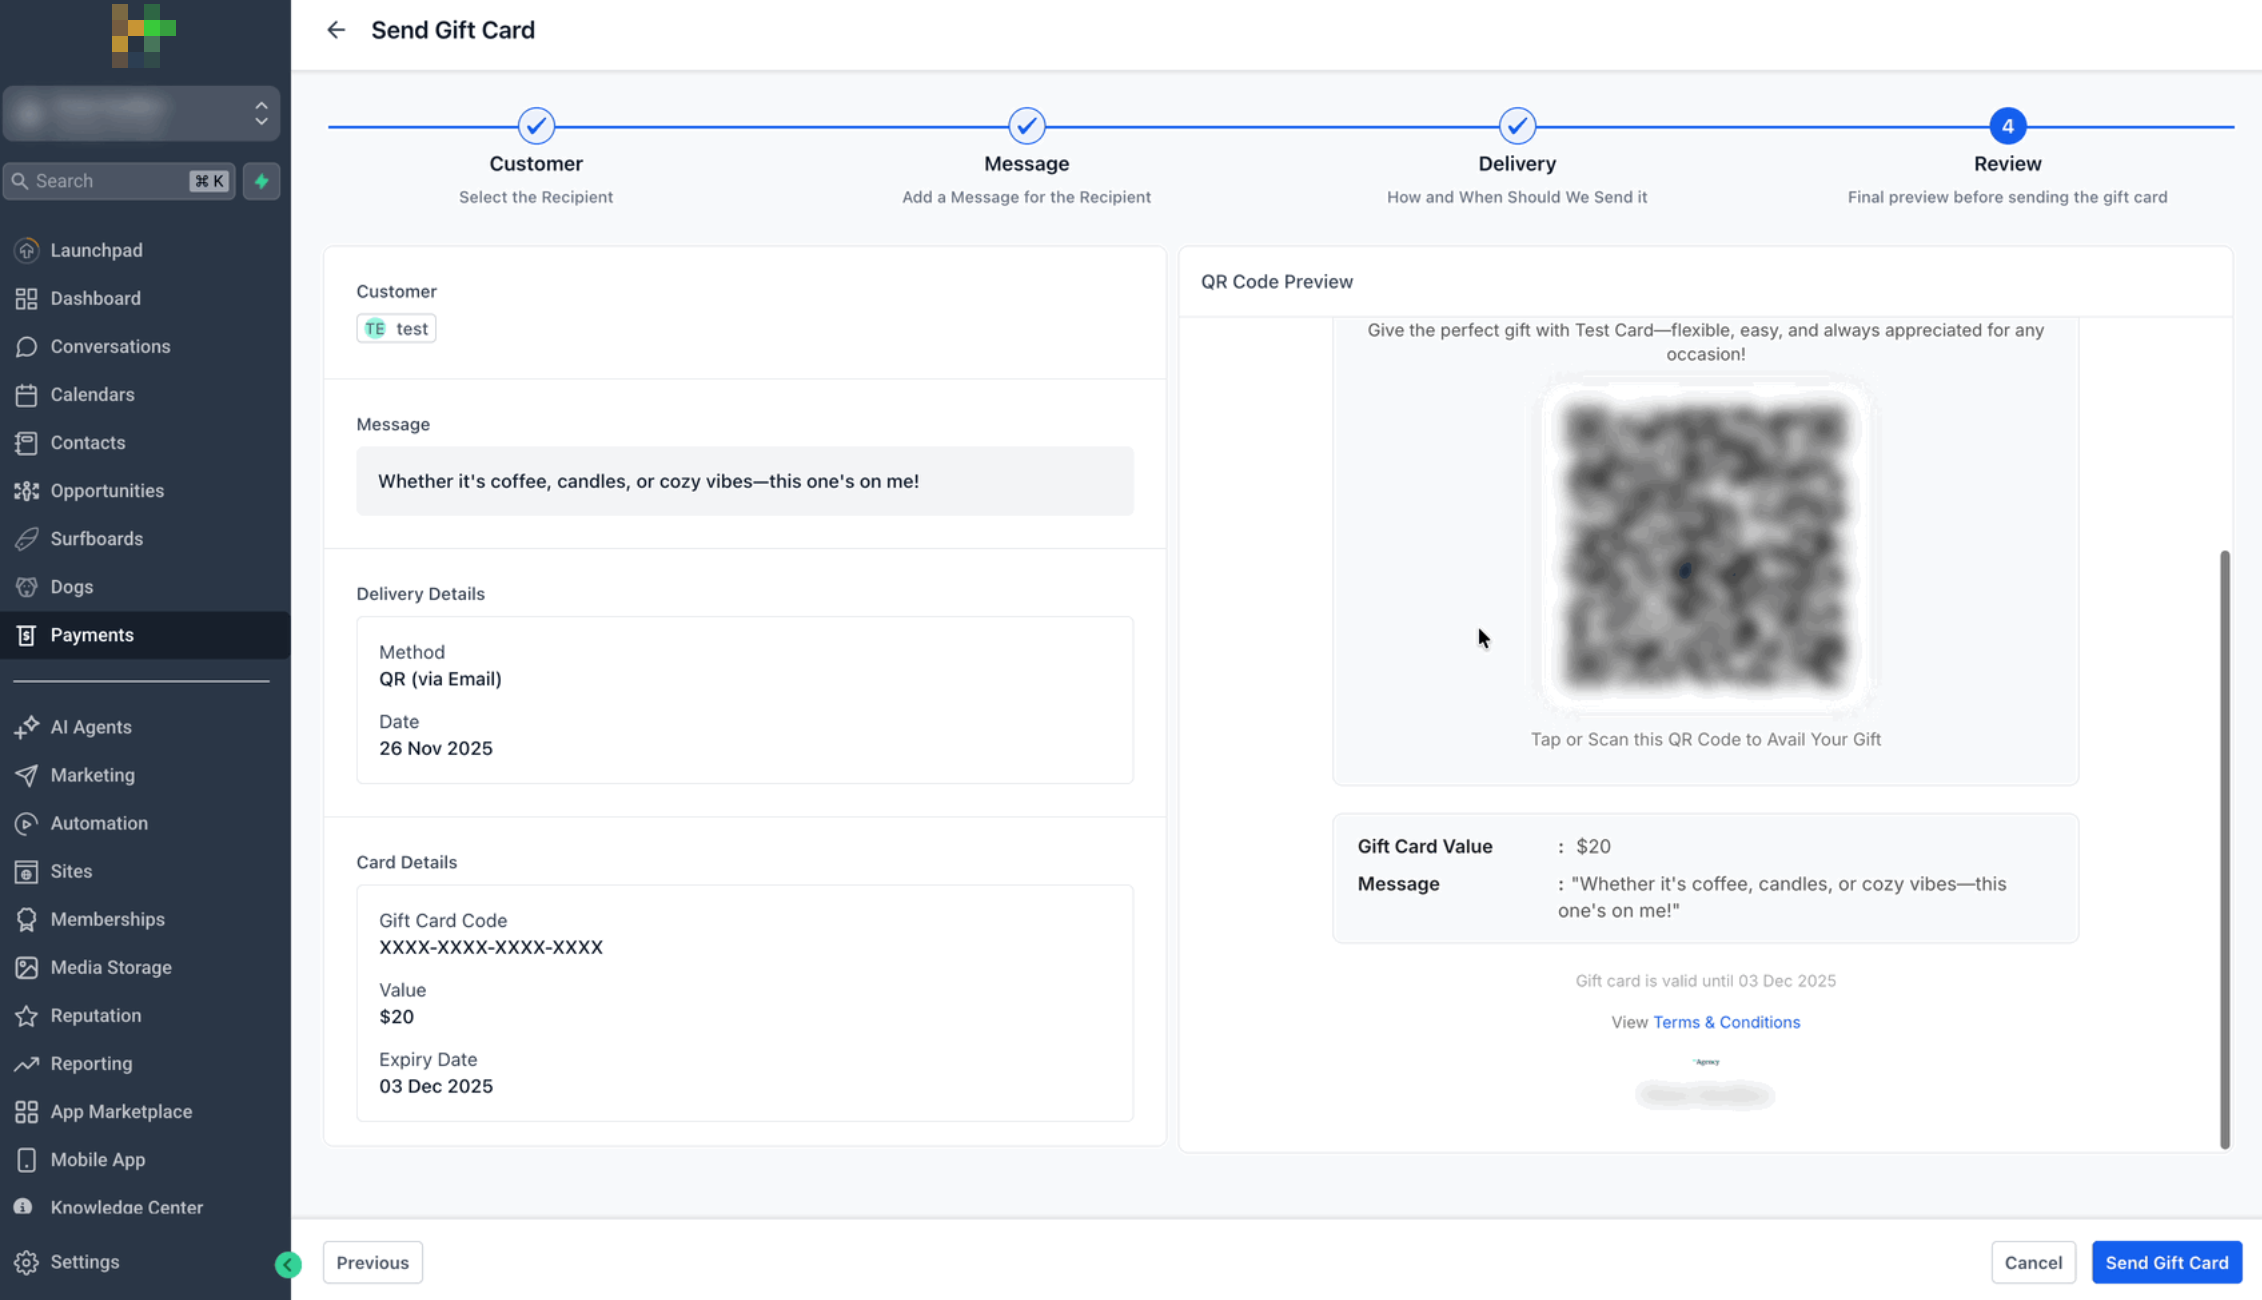2262x1300 pixels.
Task: Open the Surfboards icon
Action: click(27, 538)
